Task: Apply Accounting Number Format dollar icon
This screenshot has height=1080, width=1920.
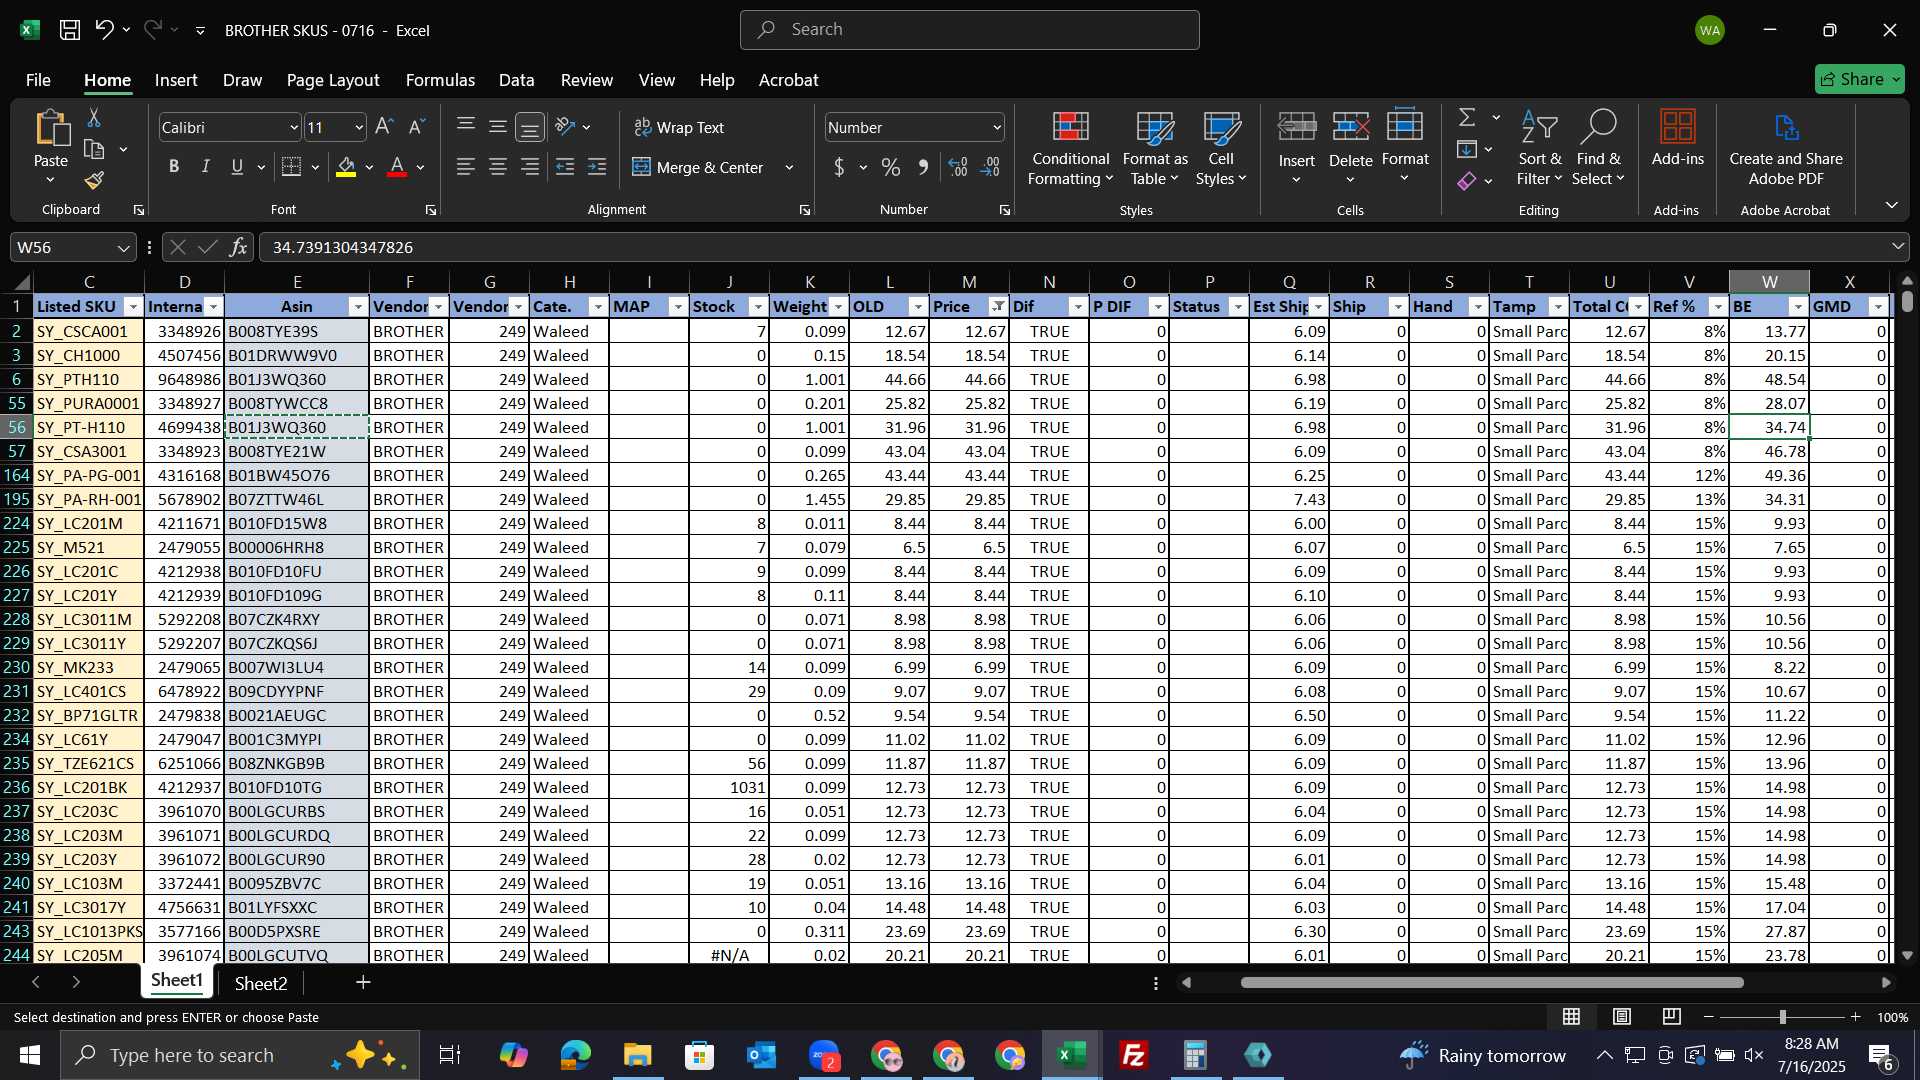Action: coord(839,167)
